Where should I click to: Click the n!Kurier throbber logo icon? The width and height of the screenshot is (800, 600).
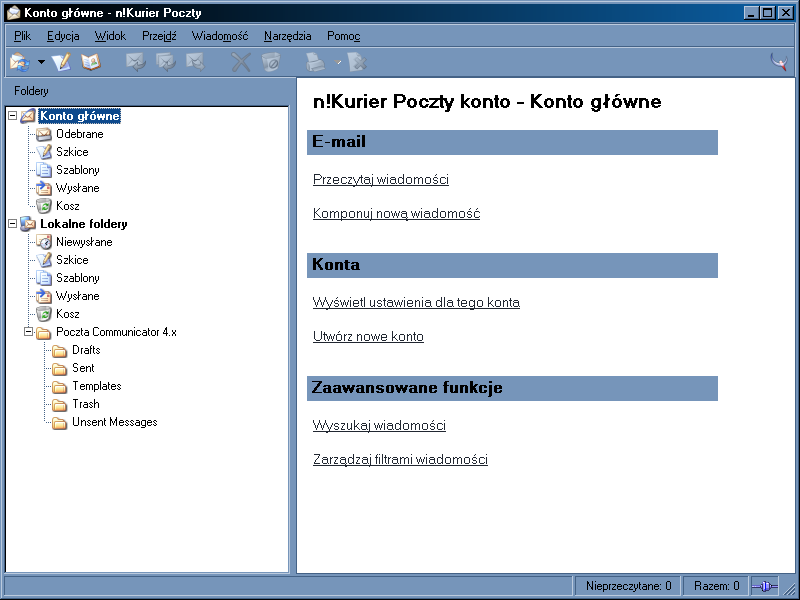pos(780,62)
